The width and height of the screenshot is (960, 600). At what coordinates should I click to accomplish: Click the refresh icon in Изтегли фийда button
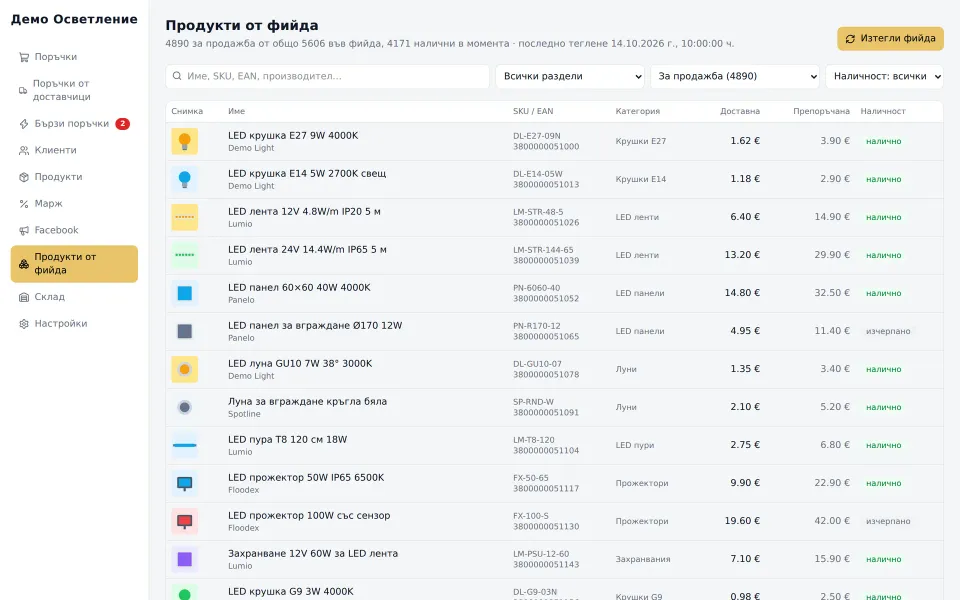[850, 39]
